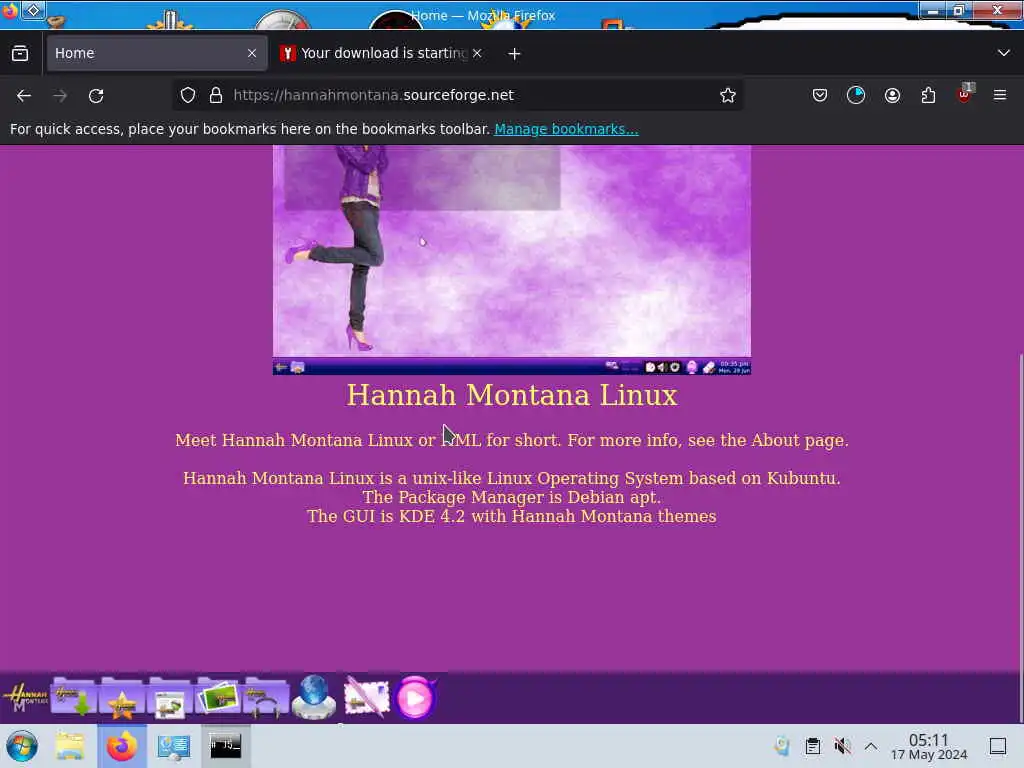Open uBlock Origin extension icon
This screenshot has height=768, width=1024.
965,94
